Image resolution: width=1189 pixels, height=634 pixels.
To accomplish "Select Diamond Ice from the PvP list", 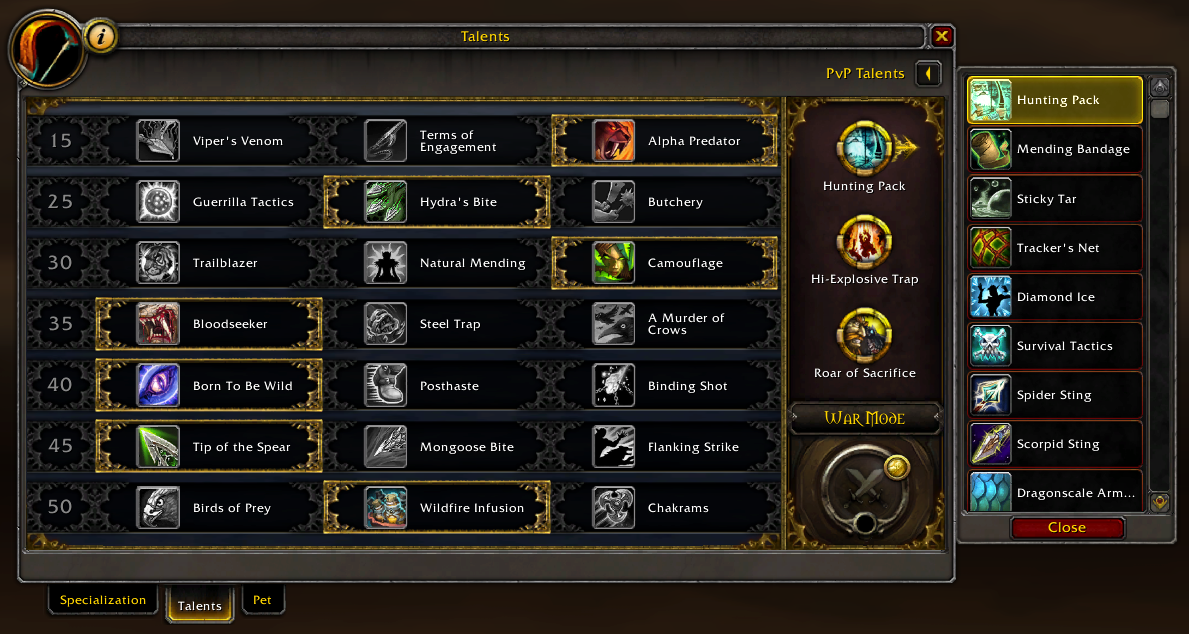I will click(1056, 297).
